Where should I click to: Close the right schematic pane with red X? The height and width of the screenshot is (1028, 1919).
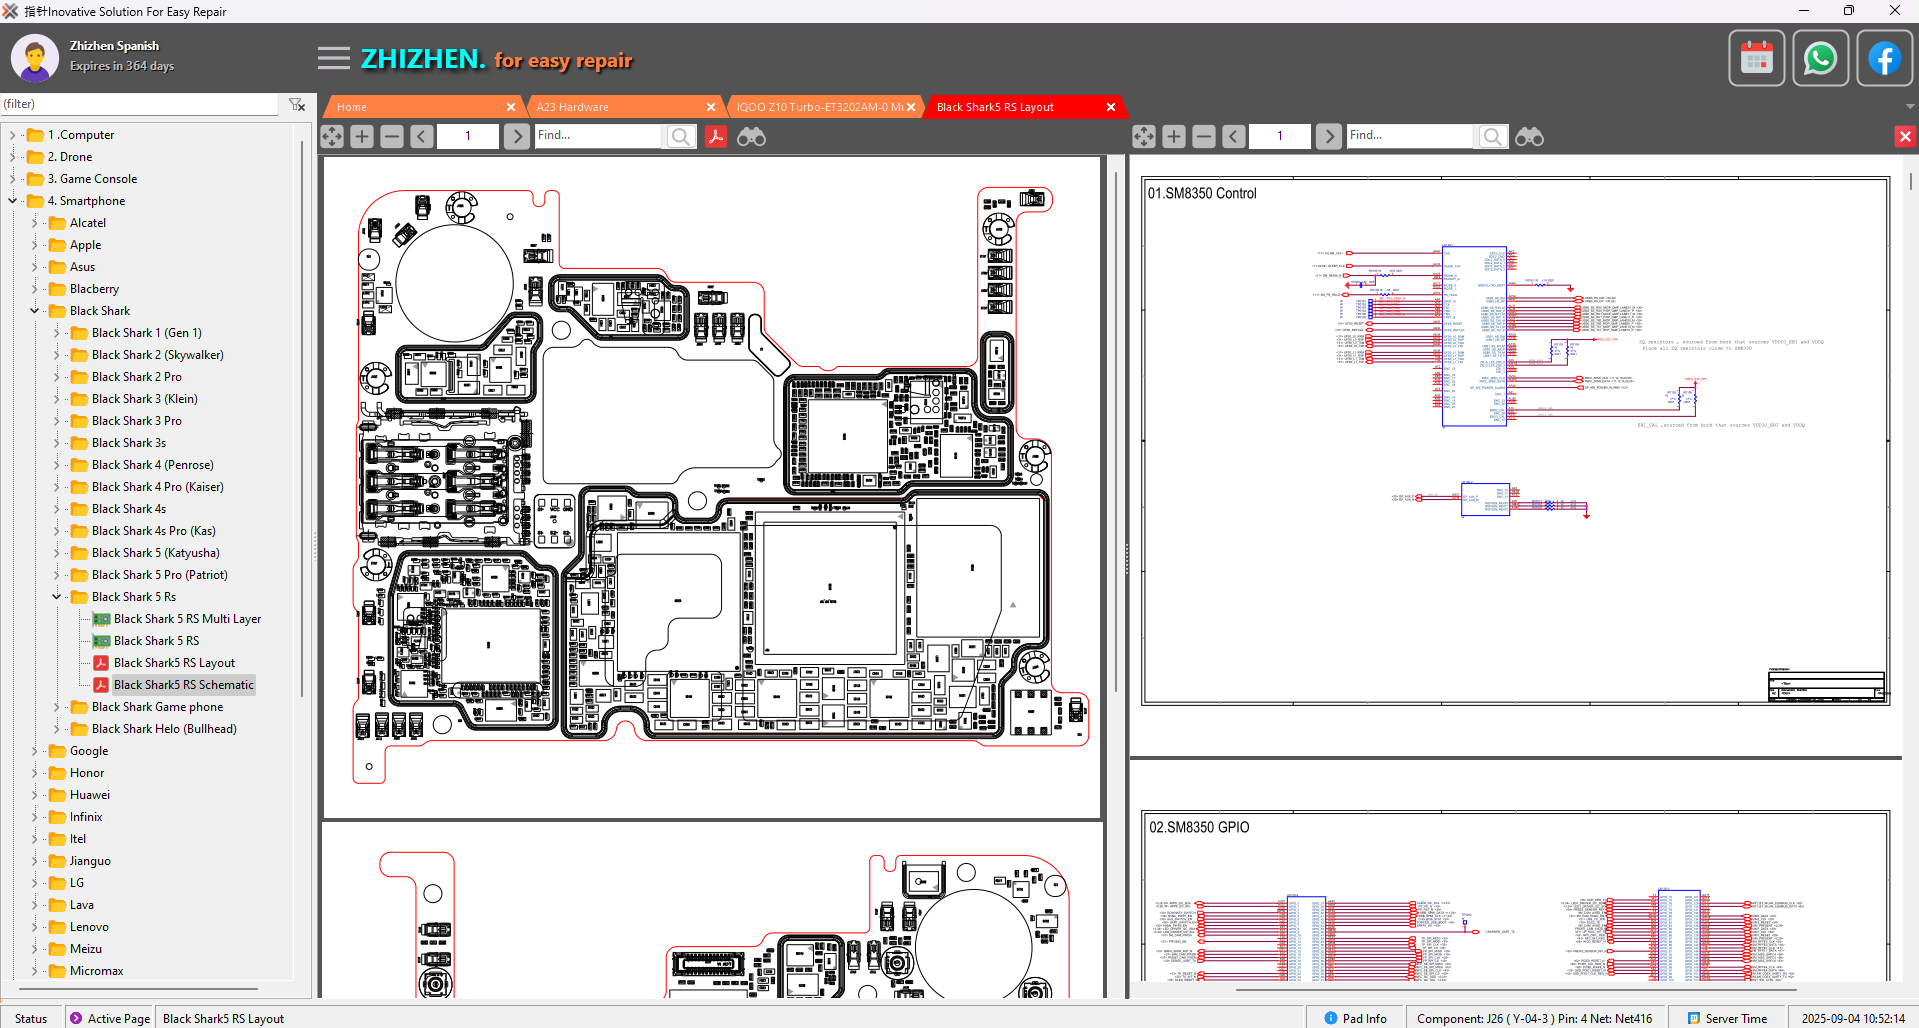[1905, 136]
